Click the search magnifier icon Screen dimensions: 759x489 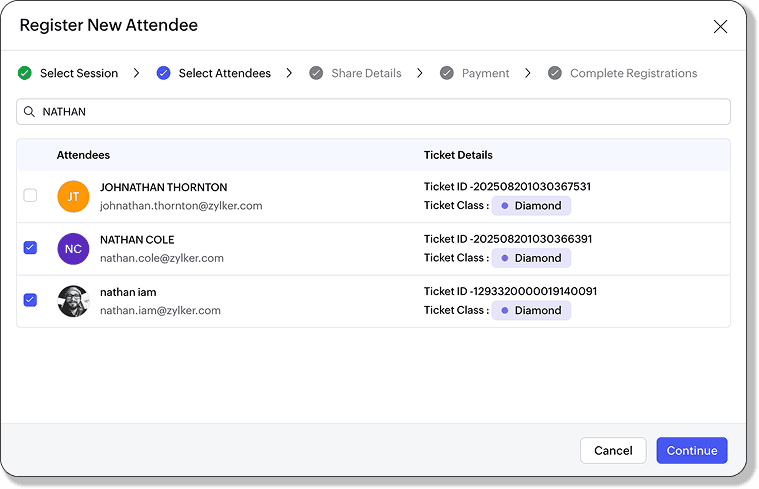(30, 112)
